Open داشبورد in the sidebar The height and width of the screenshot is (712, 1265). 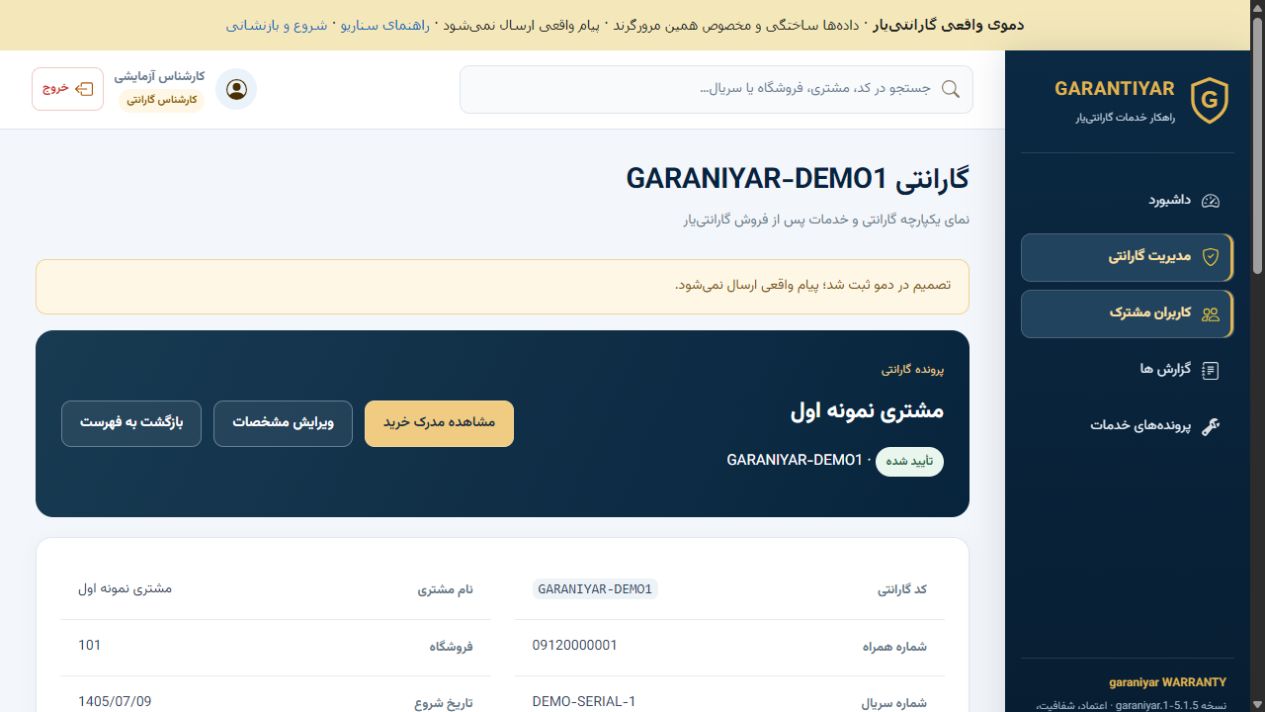[1127, 201]
